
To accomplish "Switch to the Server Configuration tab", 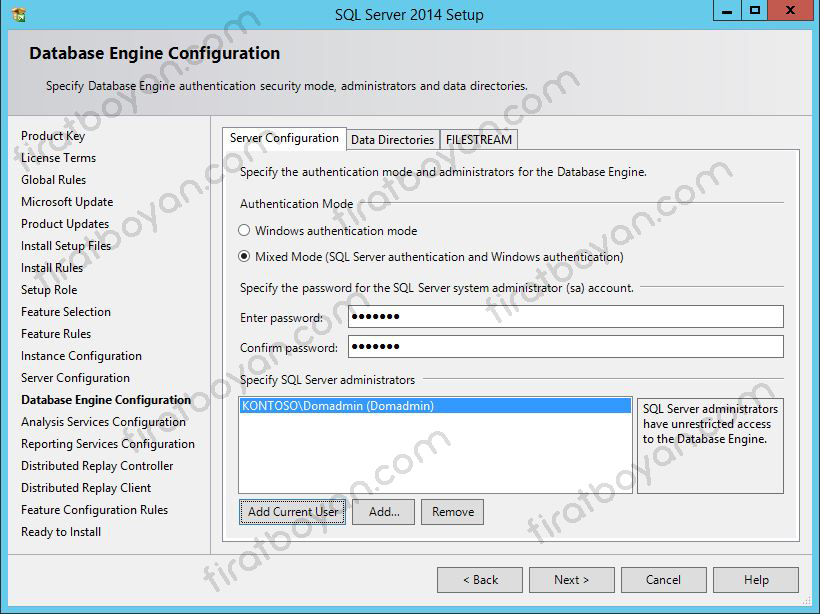I will pyautogui.click(x=284, y=139).
